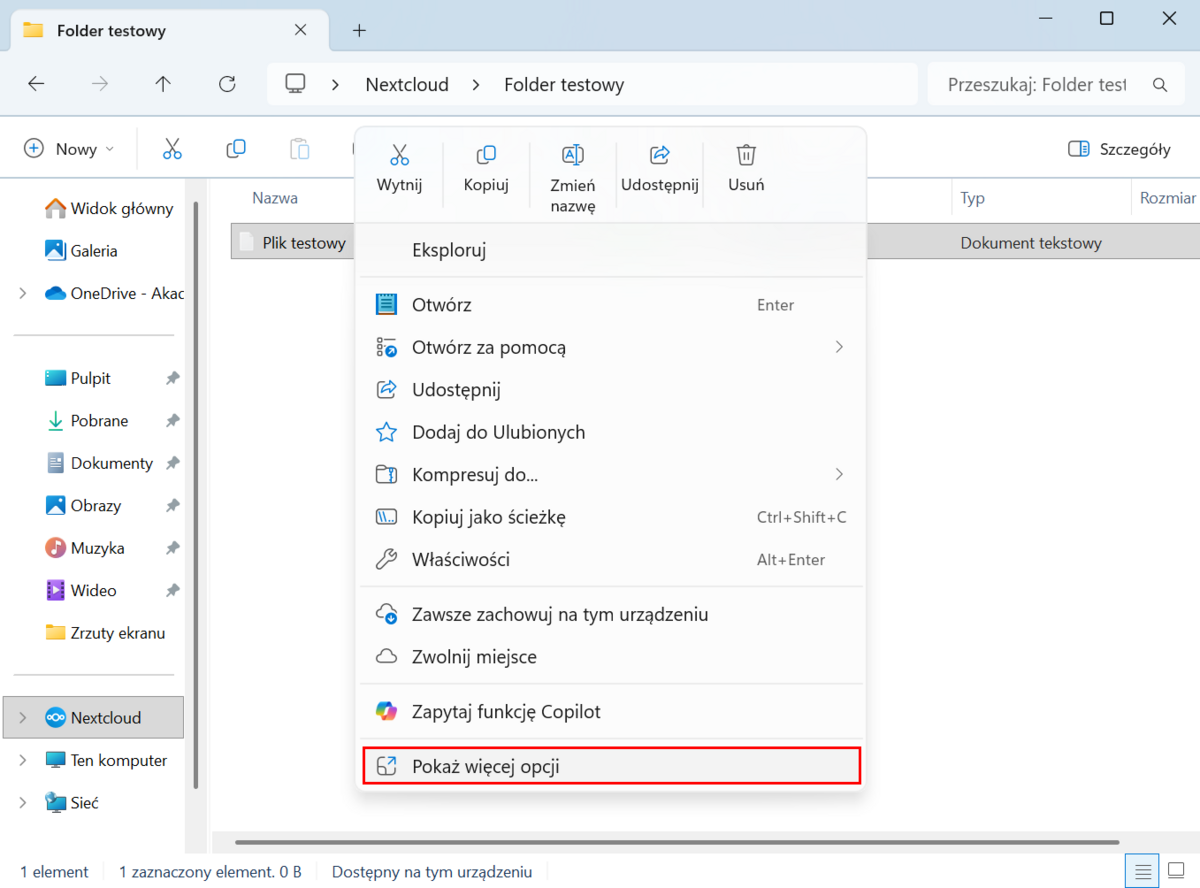
Task: Open the Nowy dropdown menu
Action: coord(69,149)
